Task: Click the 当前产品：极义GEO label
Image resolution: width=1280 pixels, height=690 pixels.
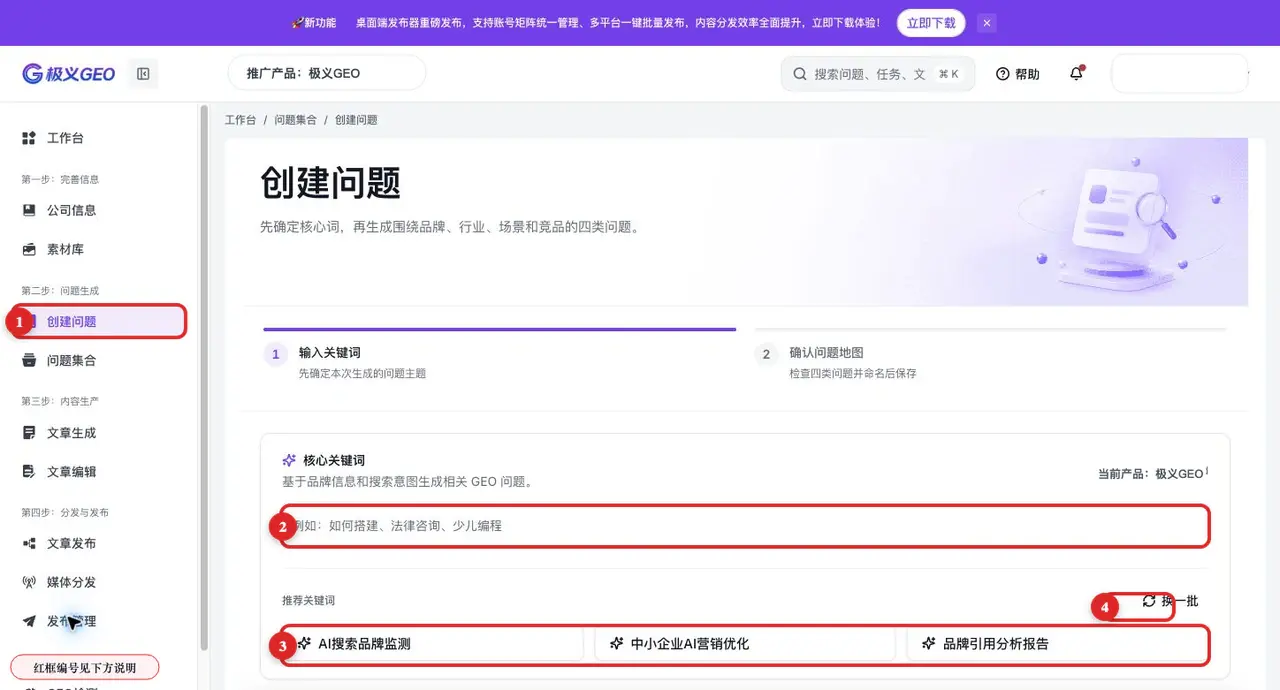Action: coord(1150,474)
